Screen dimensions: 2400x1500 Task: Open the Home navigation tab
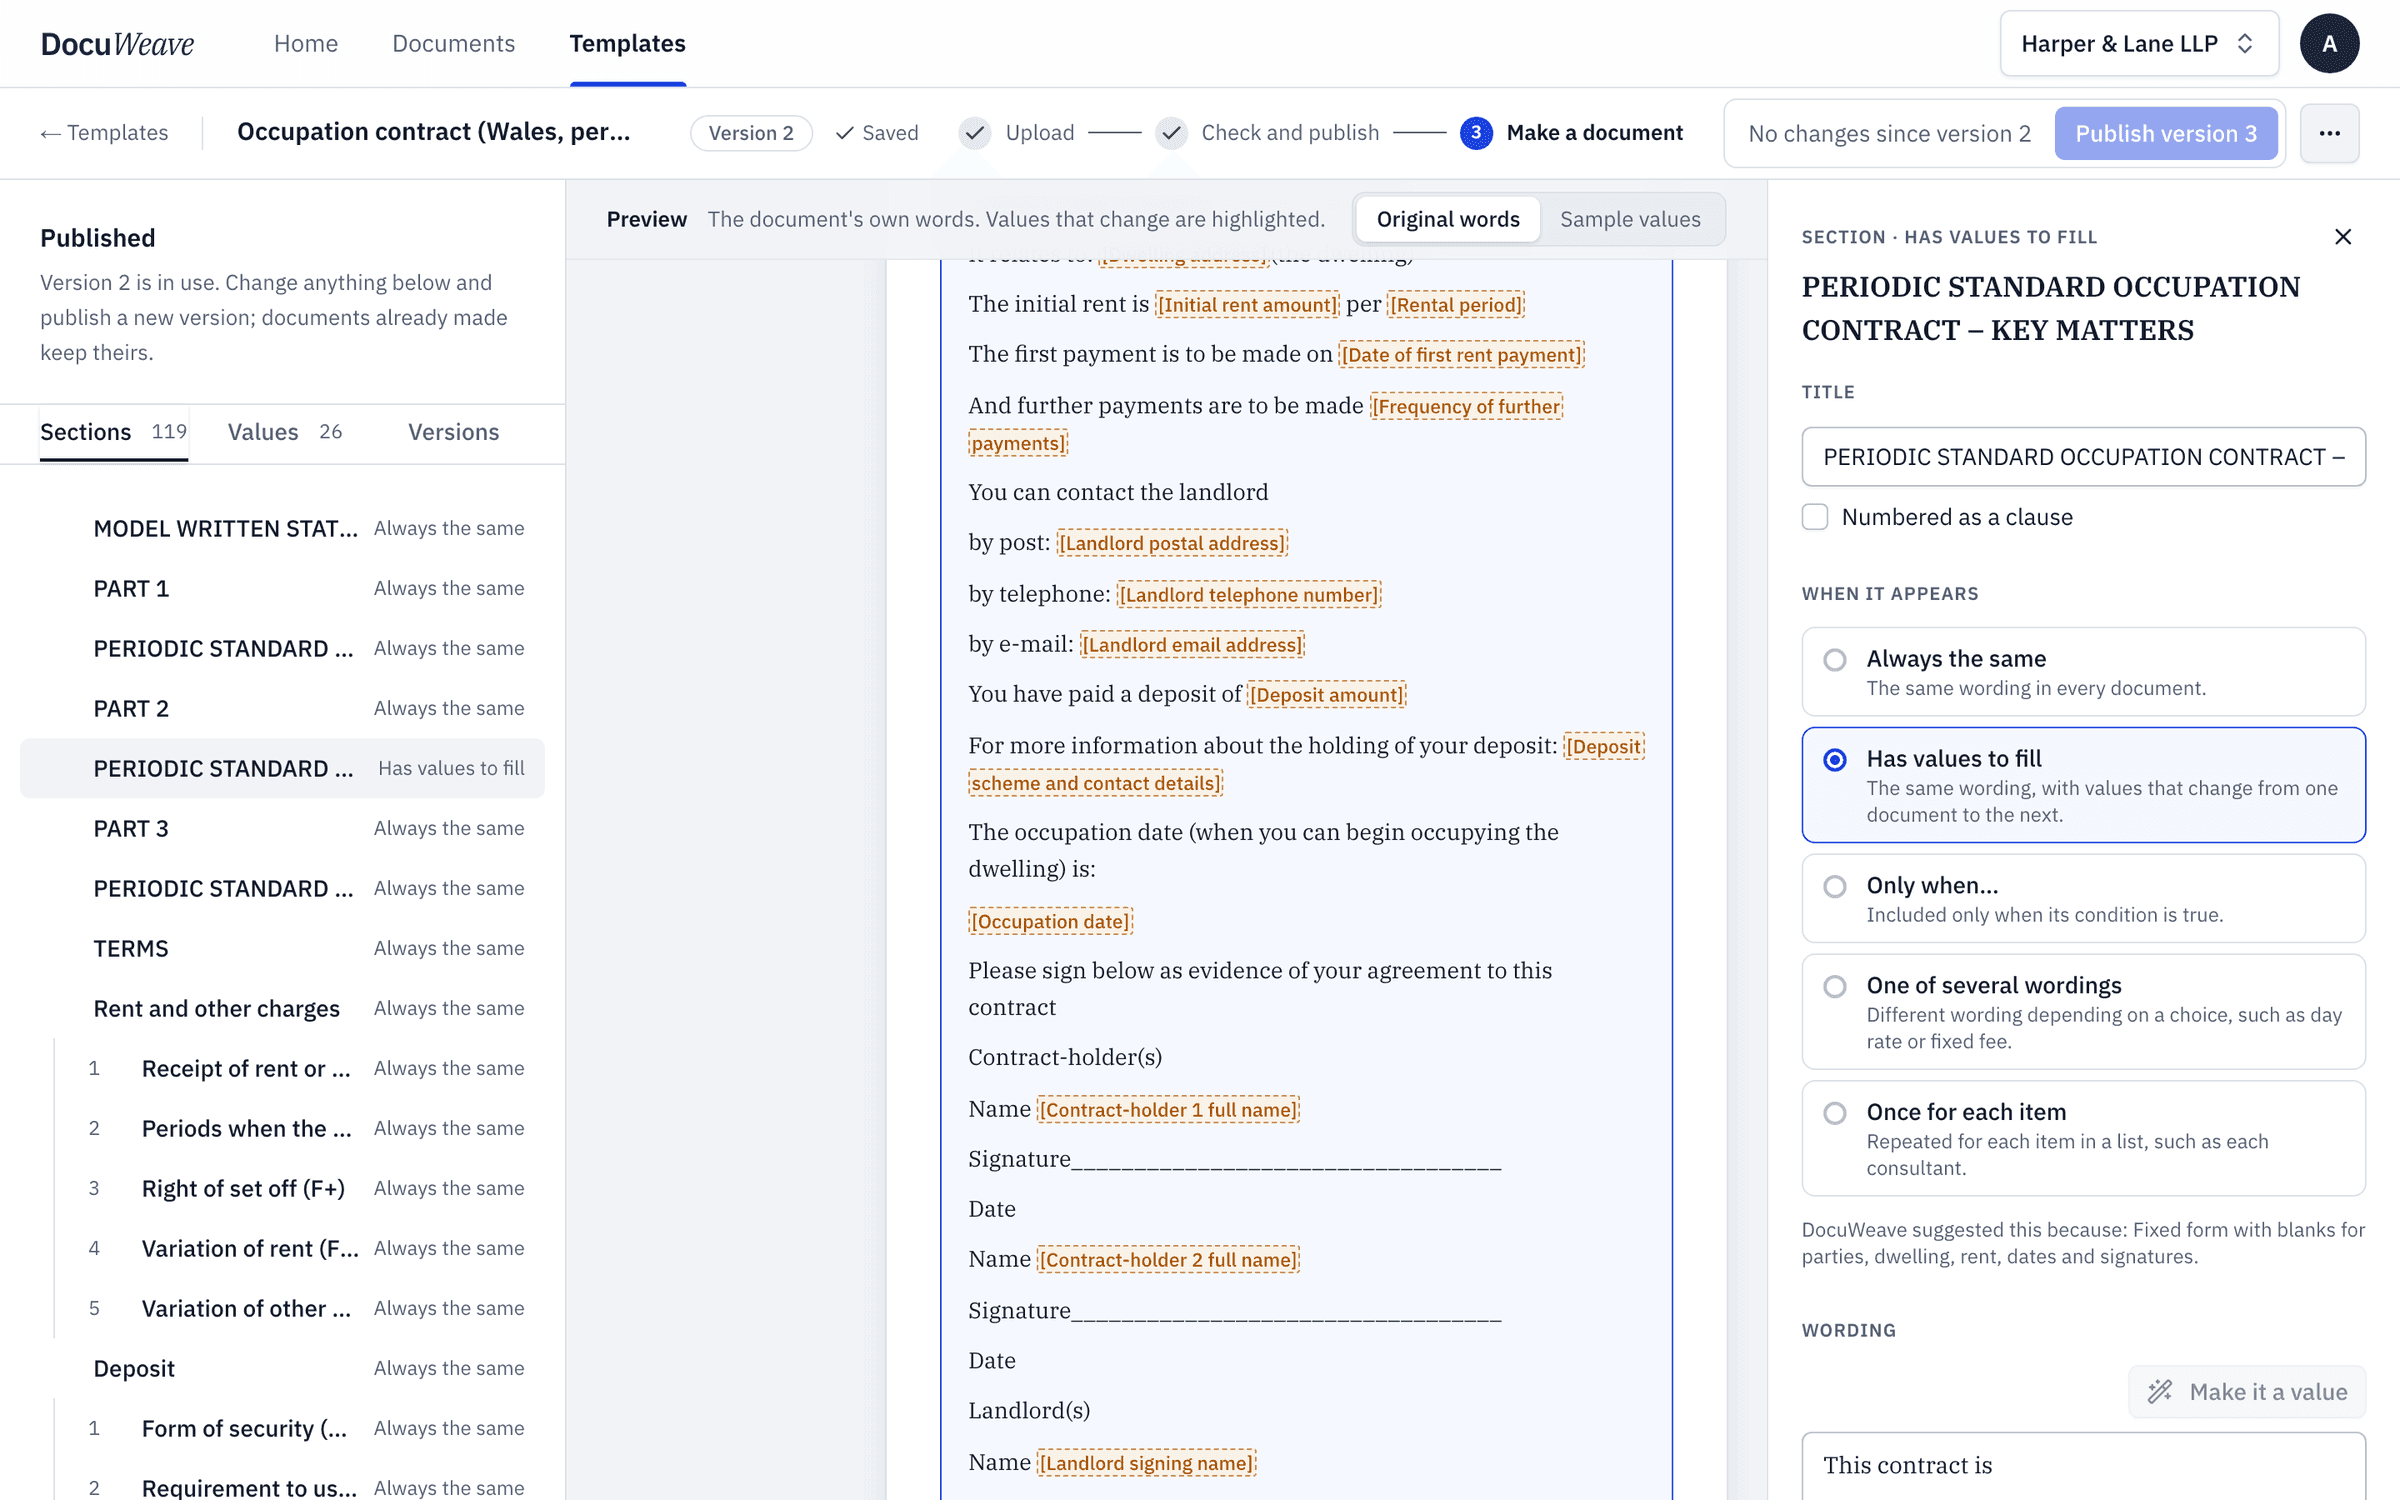point(306,44)
